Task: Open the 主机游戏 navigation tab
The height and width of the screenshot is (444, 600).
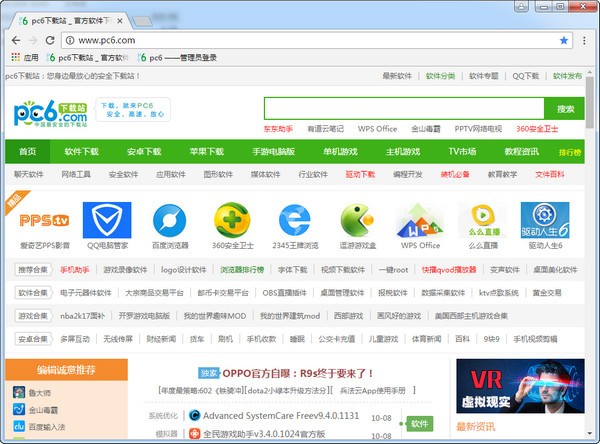Action: (403, 152)
